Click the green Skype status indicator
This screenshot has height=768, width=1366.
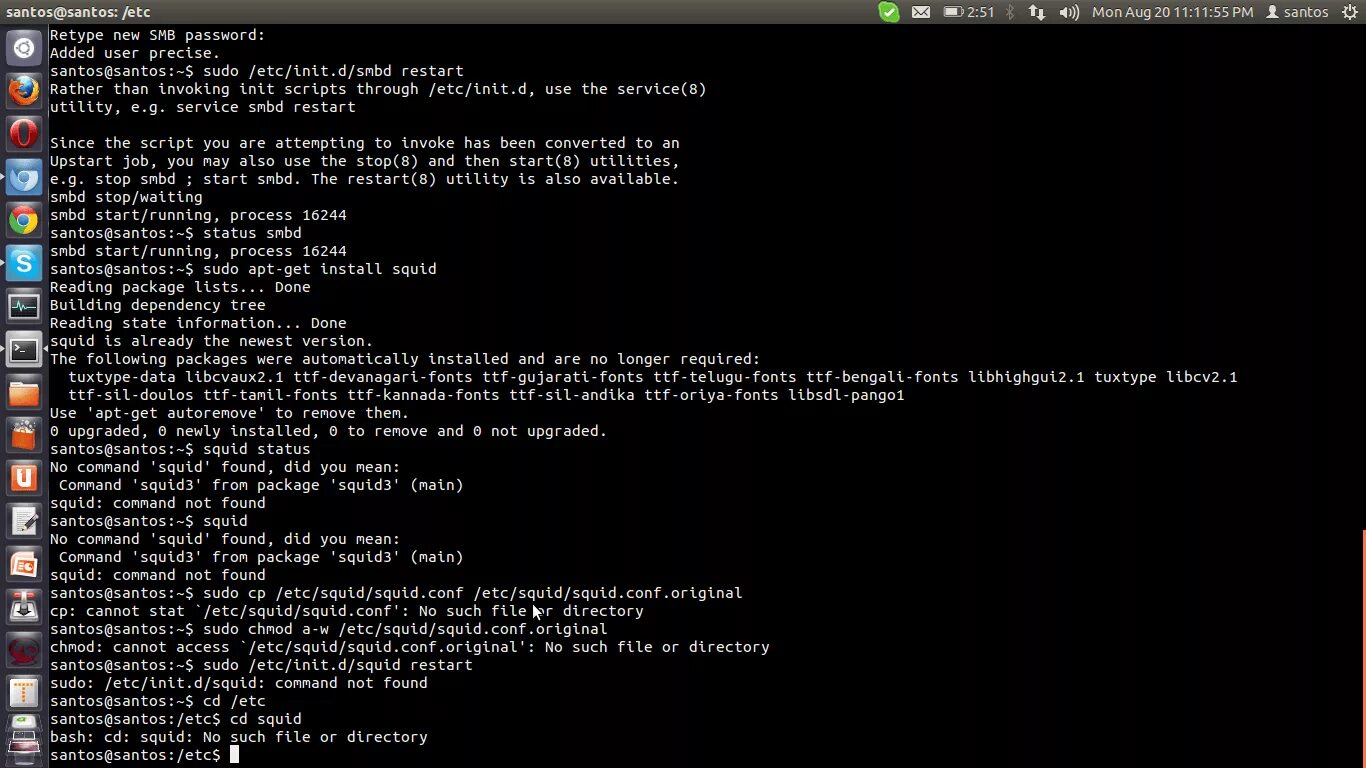pos(889,12)
